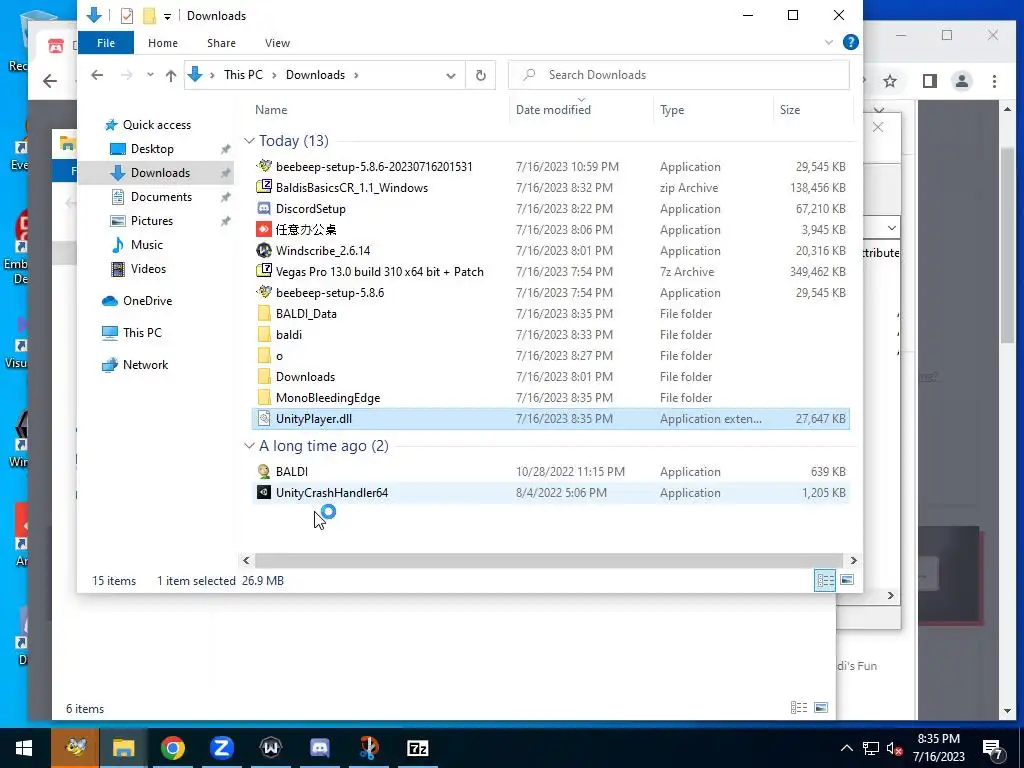This screenshot has width=1024, height=768.
Task: Click This PC in the address breadcrumb
Action: point(243,75)
